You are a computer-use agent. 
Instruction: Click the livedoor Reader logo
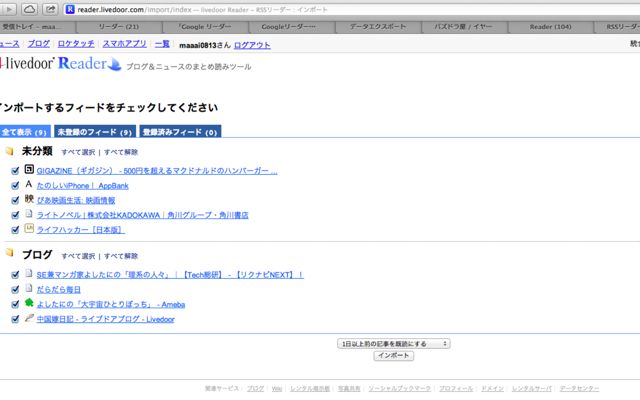tap(61, 63)
